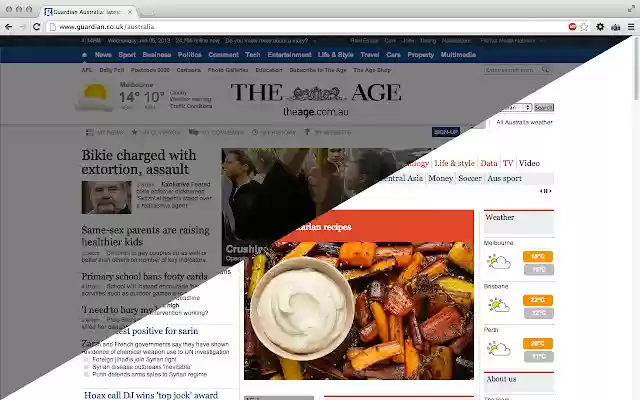Viewport: 640px width, 400px height.
Task: Click the Home icon in The Age navigation
Action: [84, 55]
